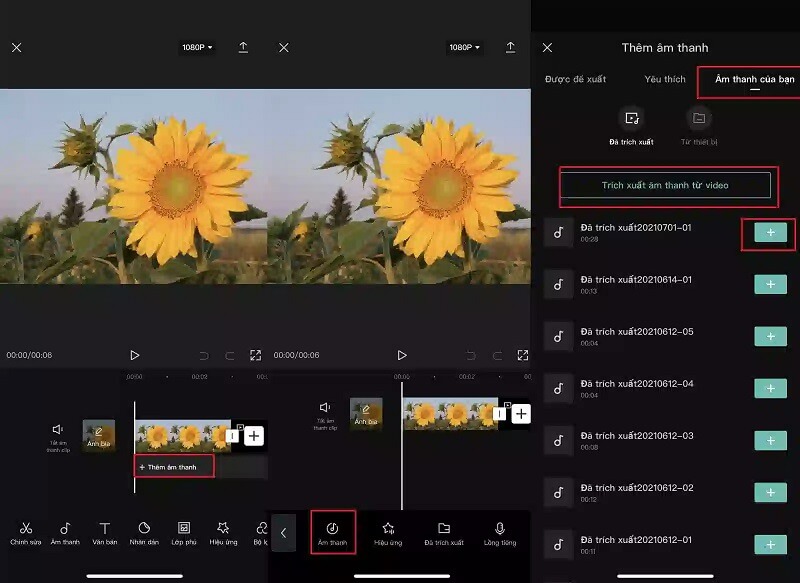Open the Văn bản text tool
The image size is (800, 583).
pos(103,527)
